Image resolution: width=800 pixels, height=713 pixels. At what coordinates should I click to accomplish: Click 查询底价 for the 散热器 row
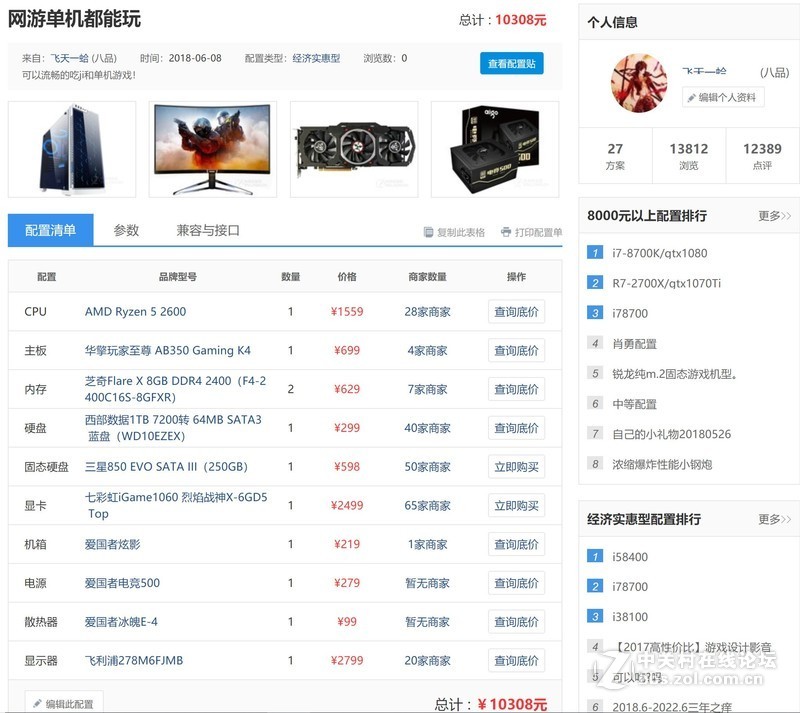tap(516, 622)
